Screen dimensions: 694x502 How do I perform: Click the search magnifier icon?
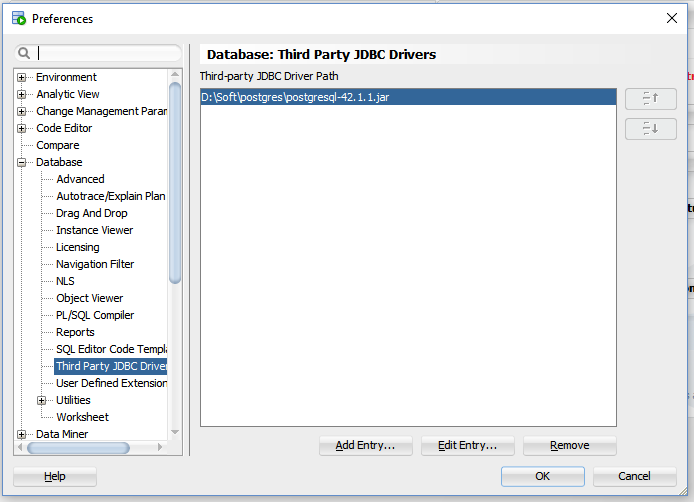pyautogui.click(x=23, y=53)
